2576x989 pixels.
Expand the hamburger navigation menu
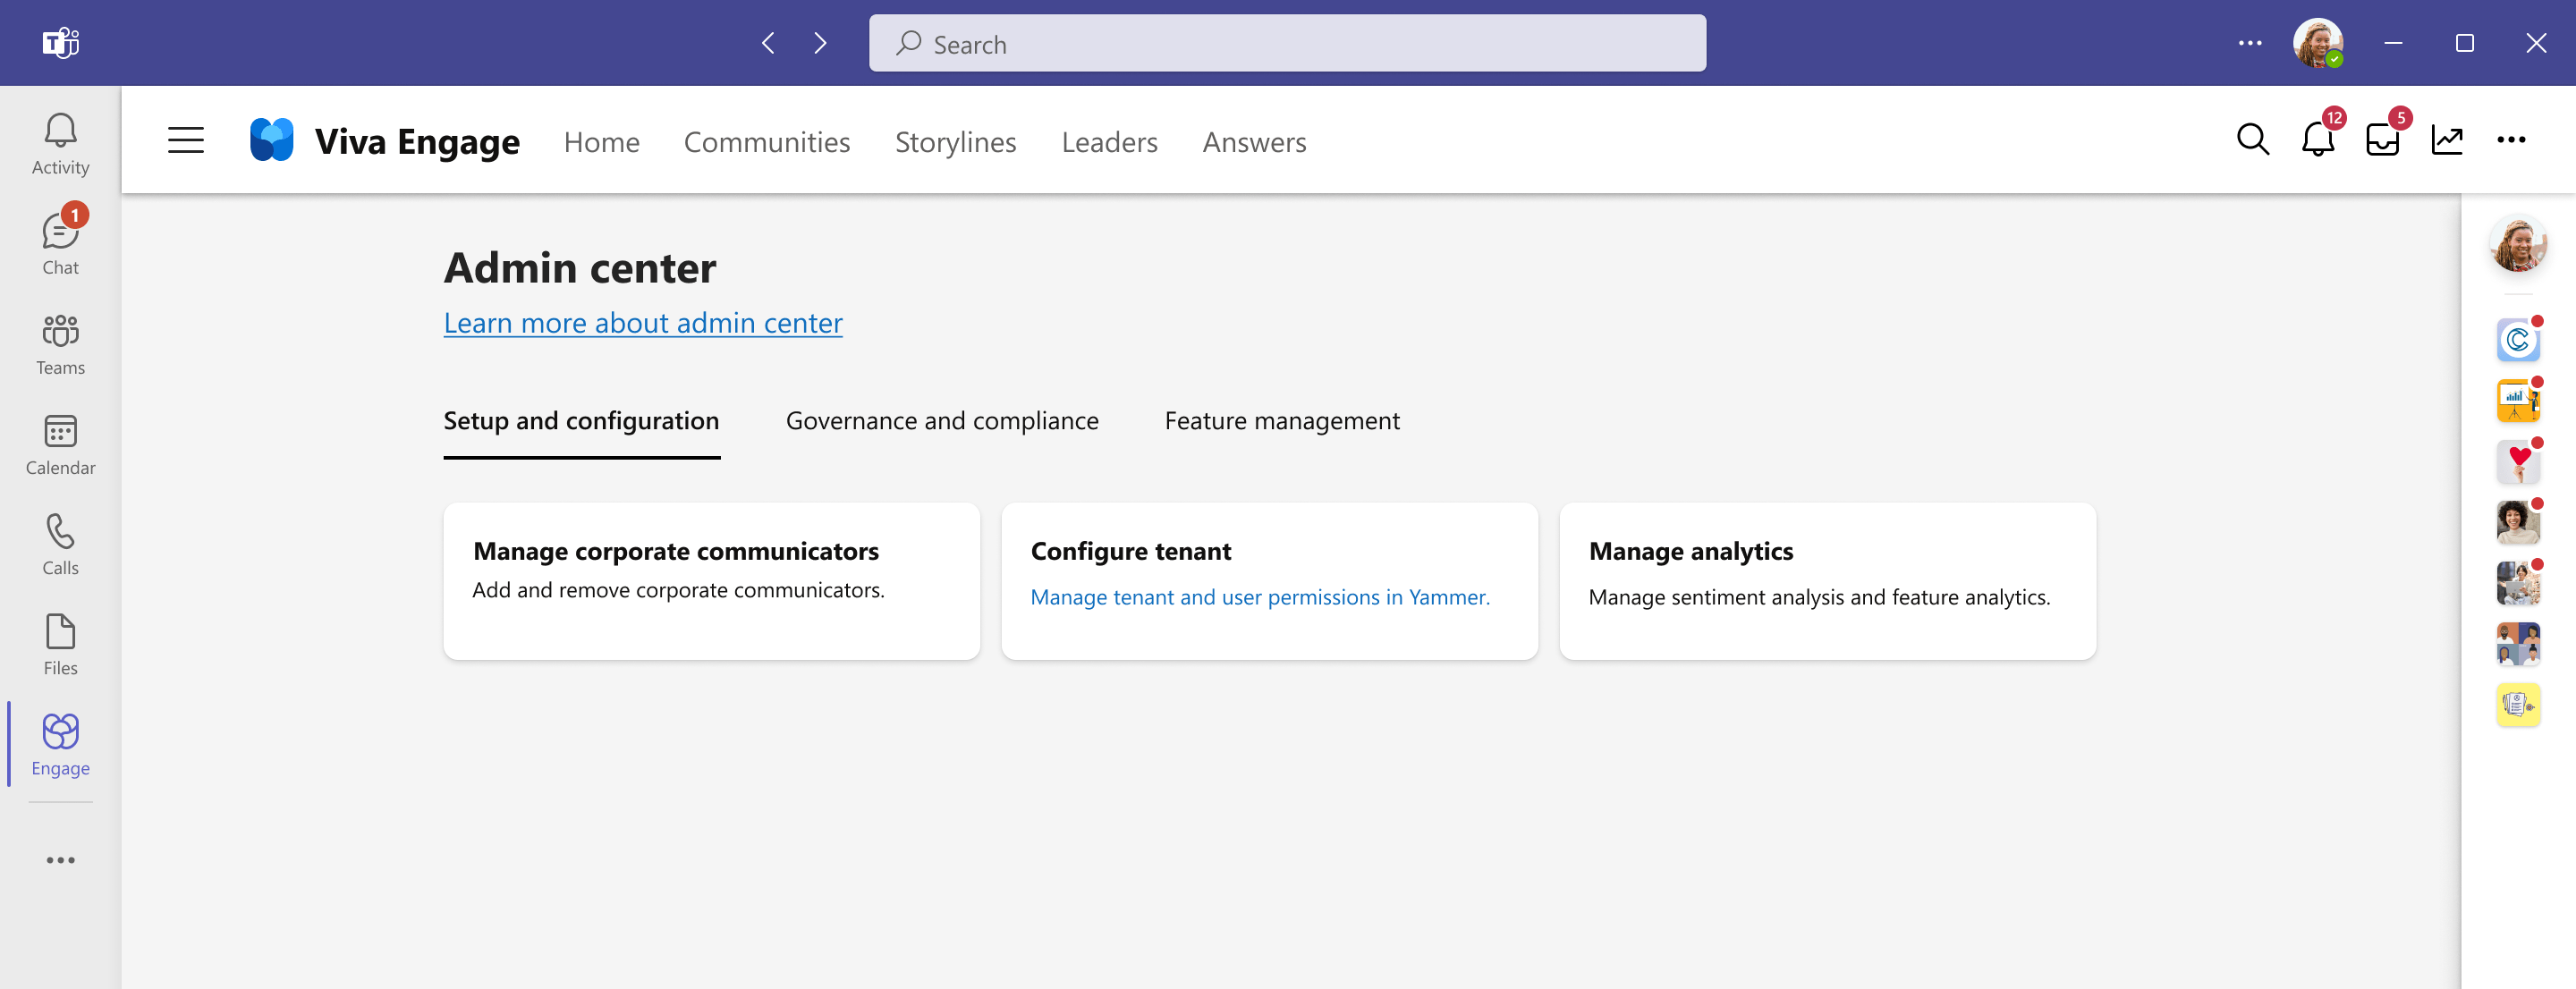point(185,140)
